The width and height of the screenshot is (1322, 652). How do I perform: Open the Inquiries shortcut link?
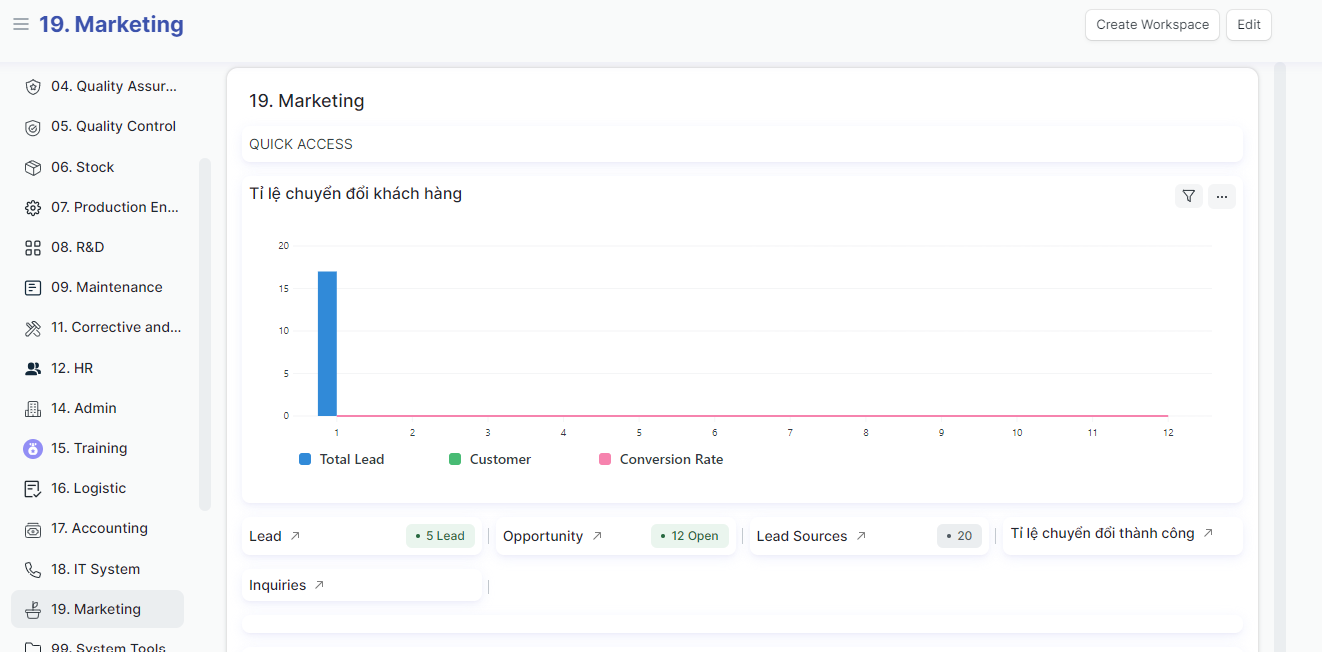[278, 585]
